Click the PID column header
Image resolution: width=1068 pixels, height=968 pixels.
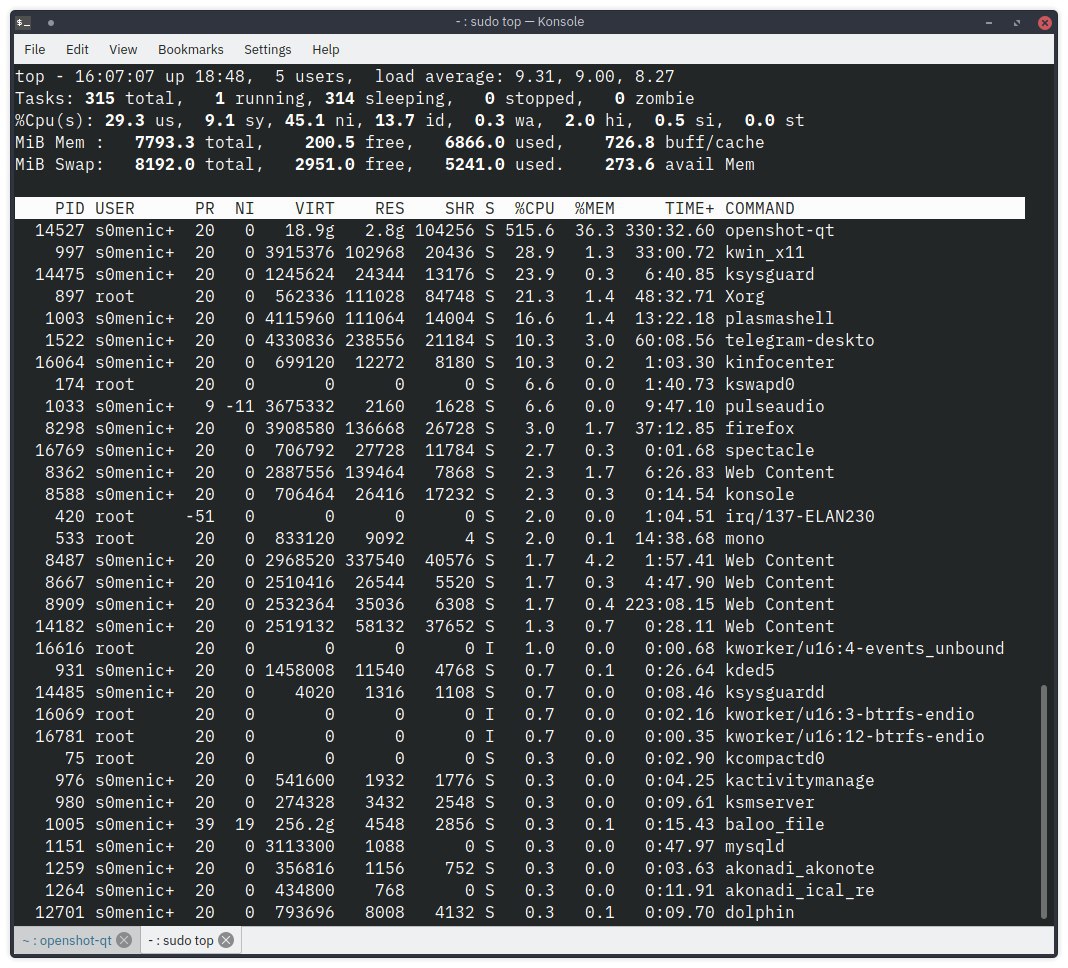tap(70, 208)
